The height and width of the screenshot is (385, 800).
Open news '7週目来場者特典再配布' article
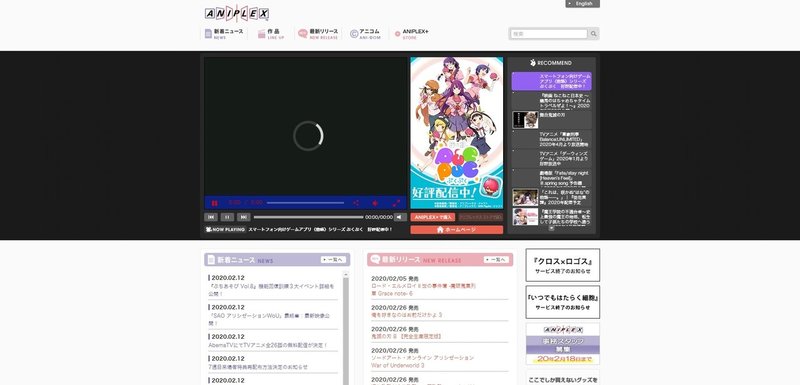tap(258, 367)
